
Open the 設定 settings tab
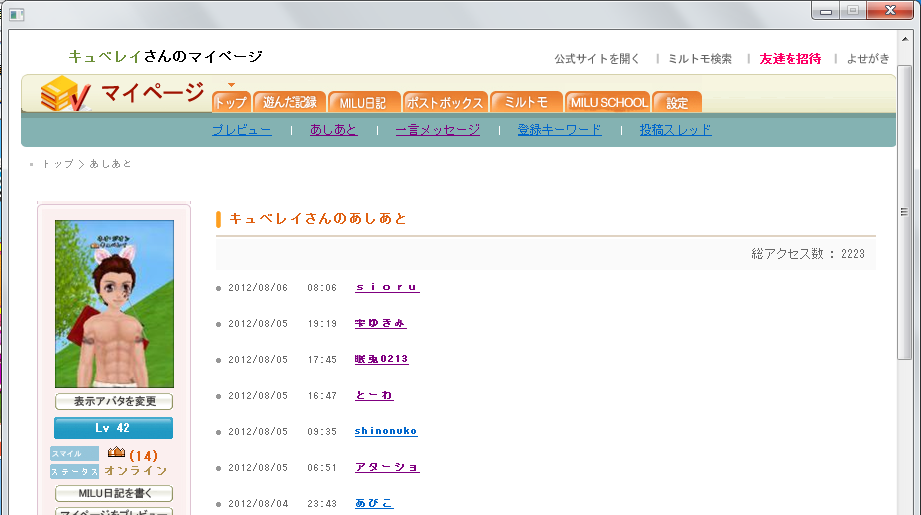coord(677,102)
